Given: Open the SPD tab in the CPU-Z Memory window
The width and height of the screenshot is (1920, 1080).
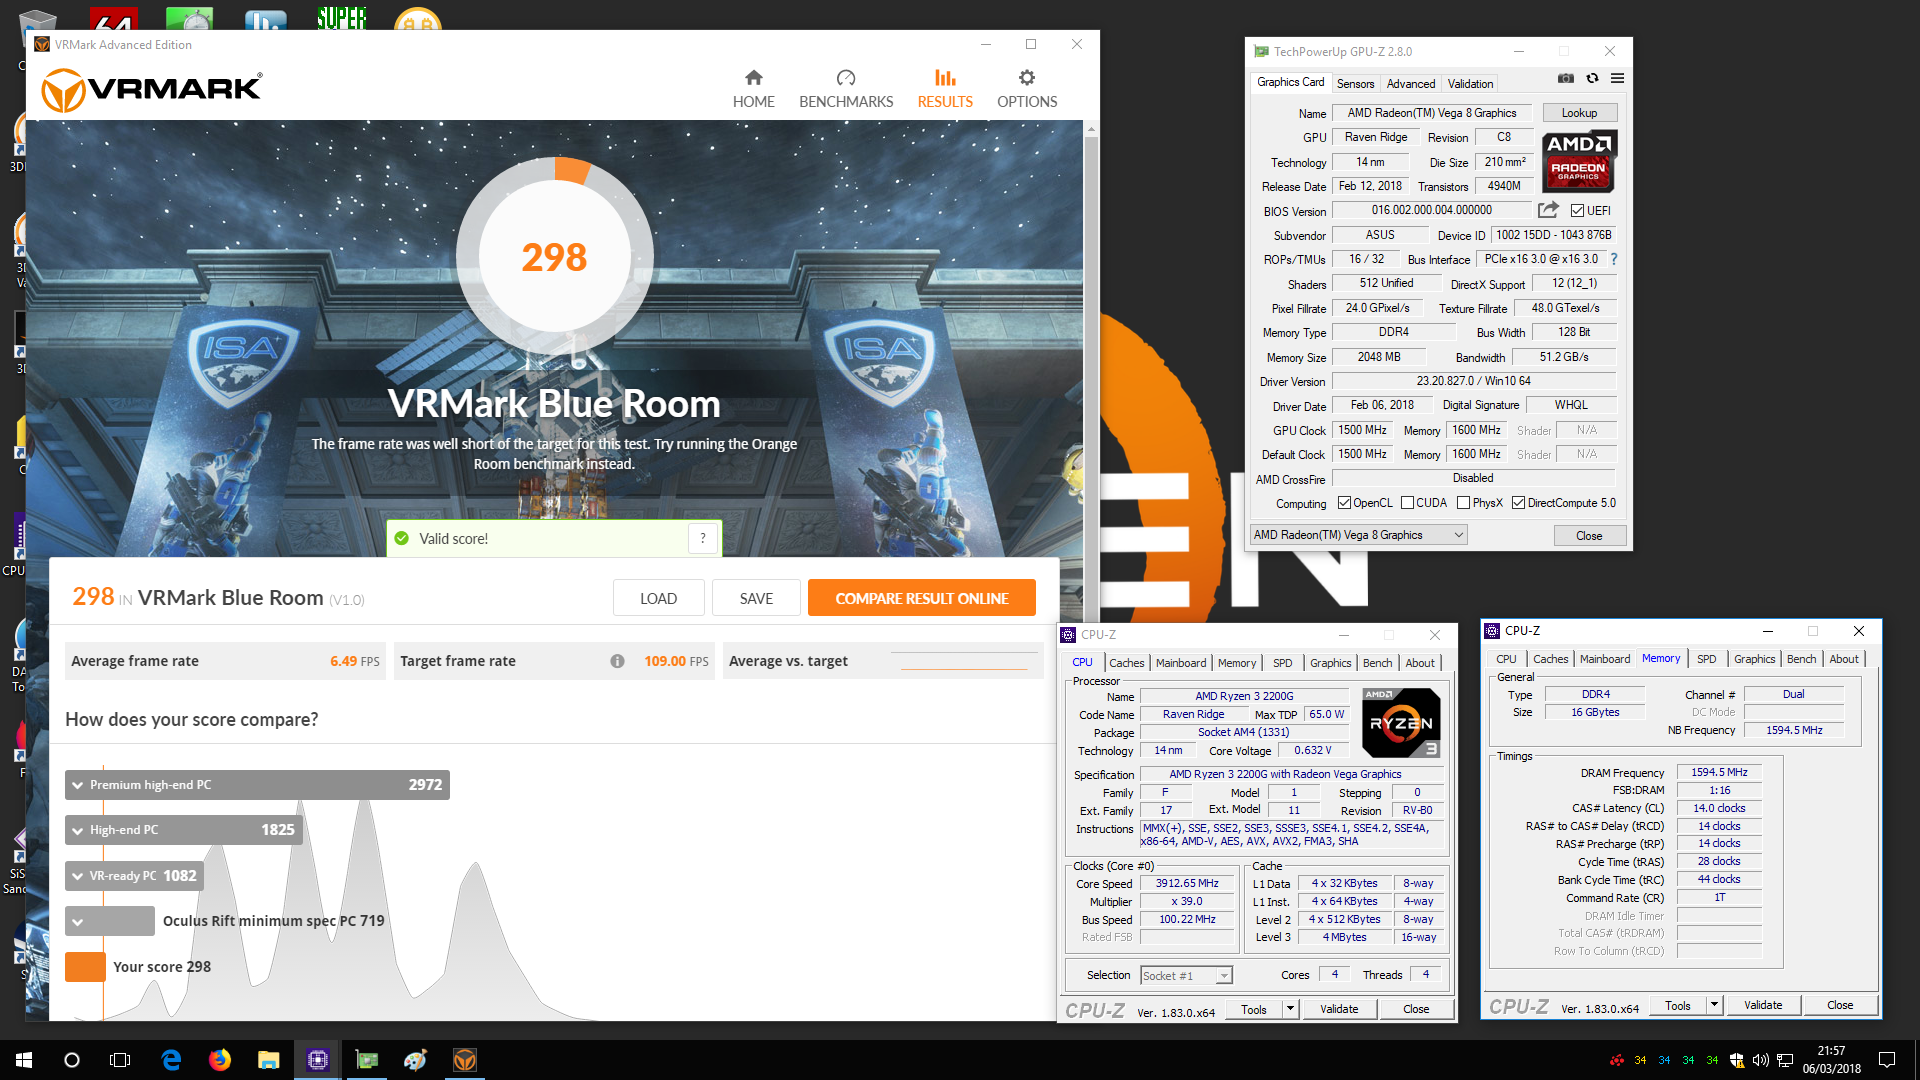Looking at the screenshot, I should pyautogui.click(x=1706, y=659).
